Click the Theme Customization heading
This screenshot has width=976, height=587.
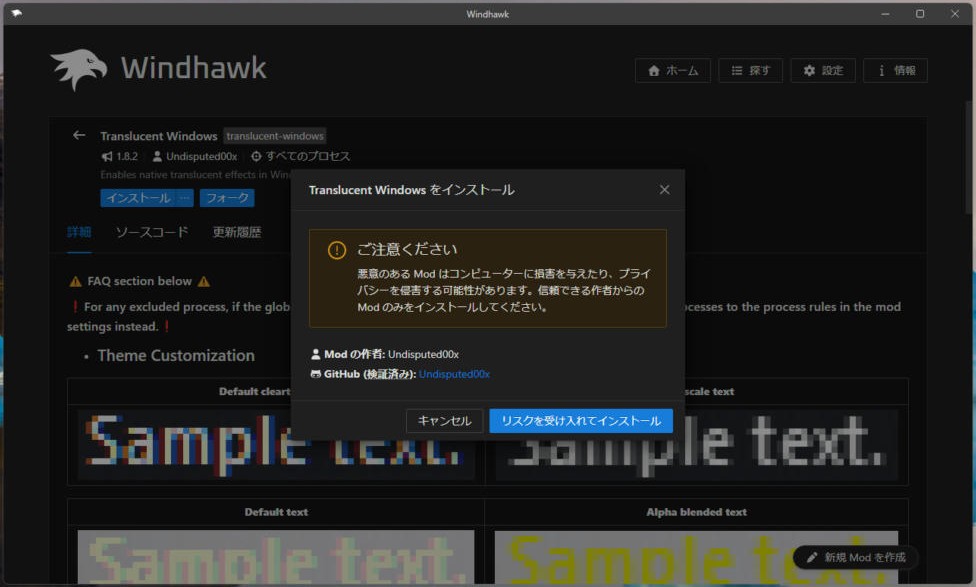[176, 355]
